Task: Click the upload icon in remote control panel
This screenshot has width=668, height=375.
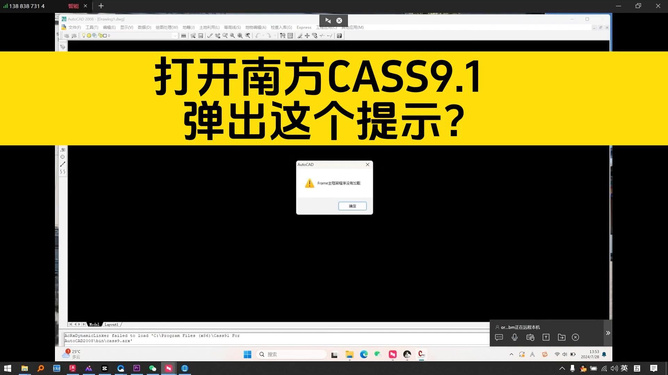Action: tap(546, 337)
